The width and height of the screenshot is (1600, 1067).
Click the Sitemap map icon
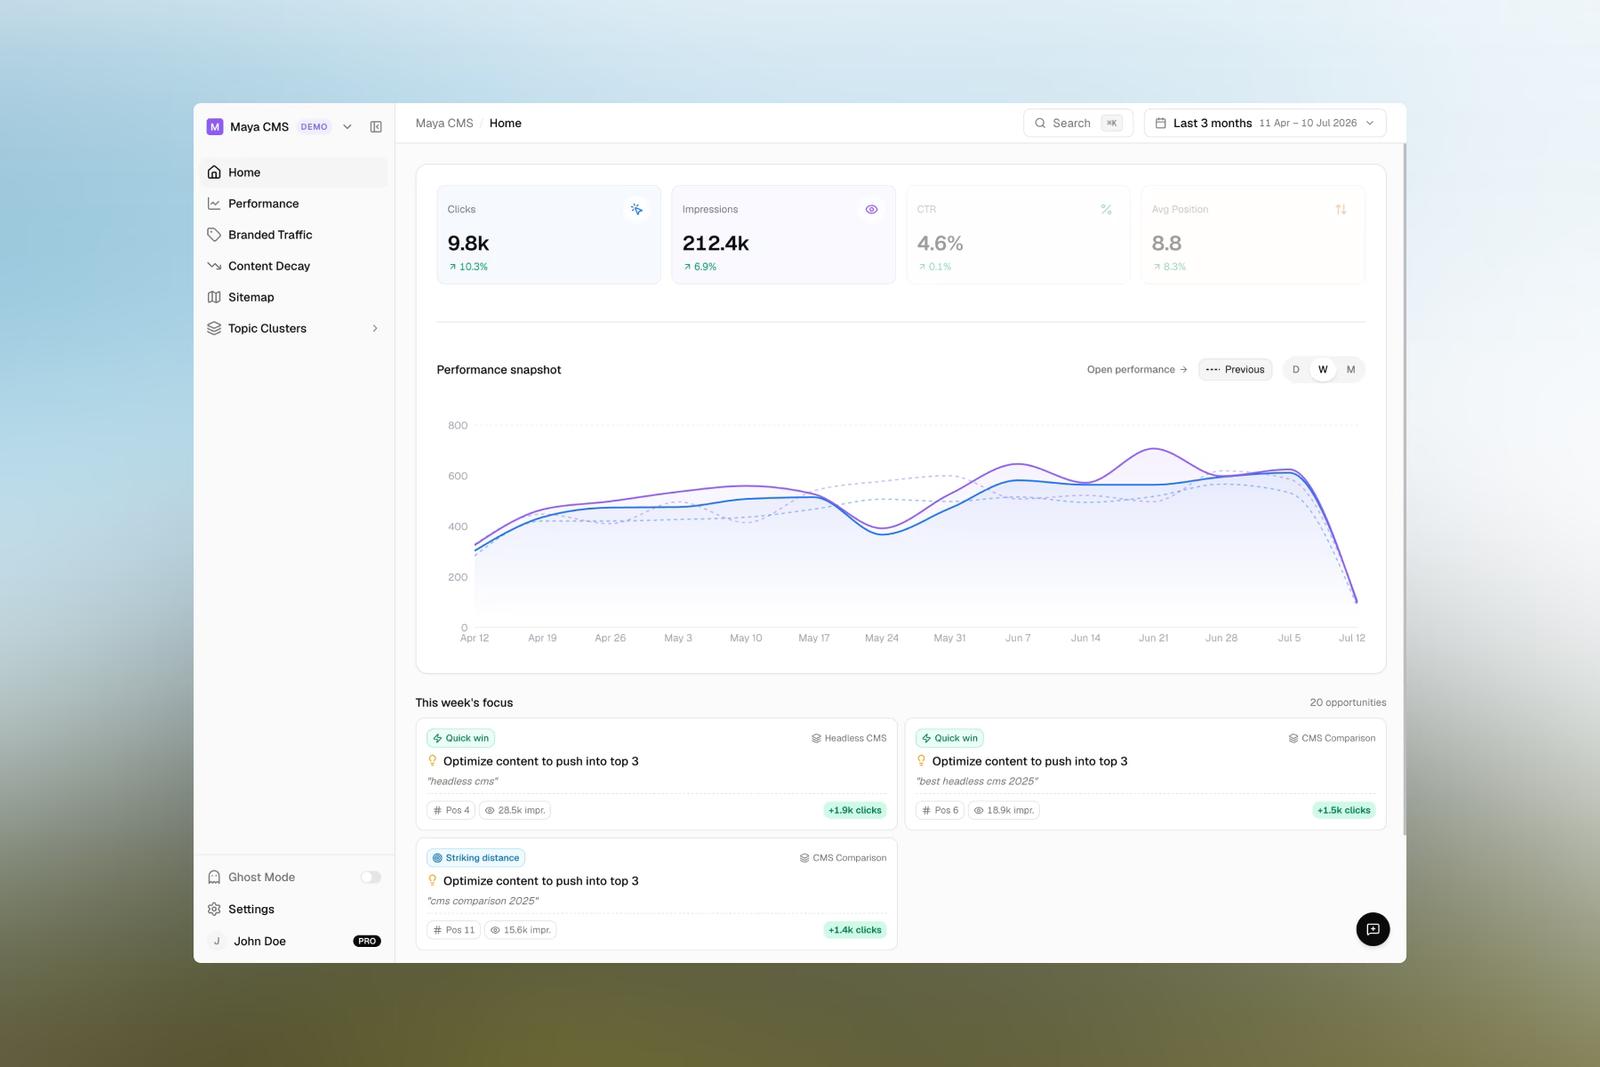coord(214,297)
